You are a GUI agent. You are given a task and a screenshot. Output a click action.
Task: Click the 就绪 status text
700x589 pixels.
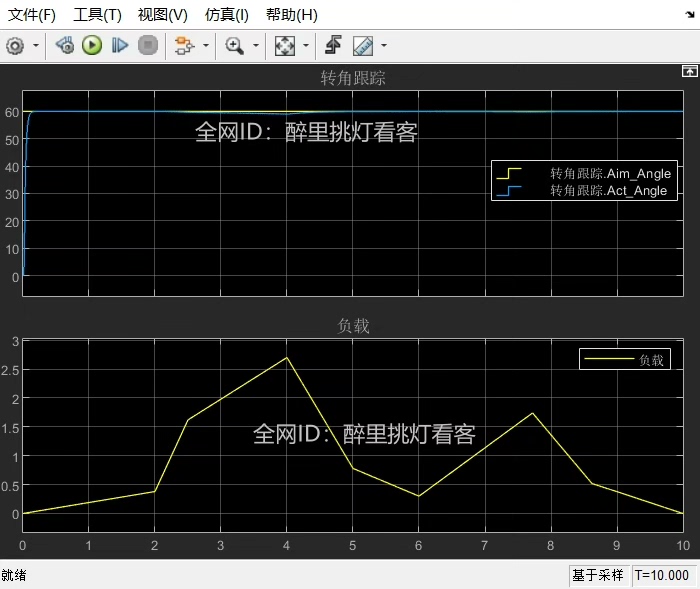[14, 575]
